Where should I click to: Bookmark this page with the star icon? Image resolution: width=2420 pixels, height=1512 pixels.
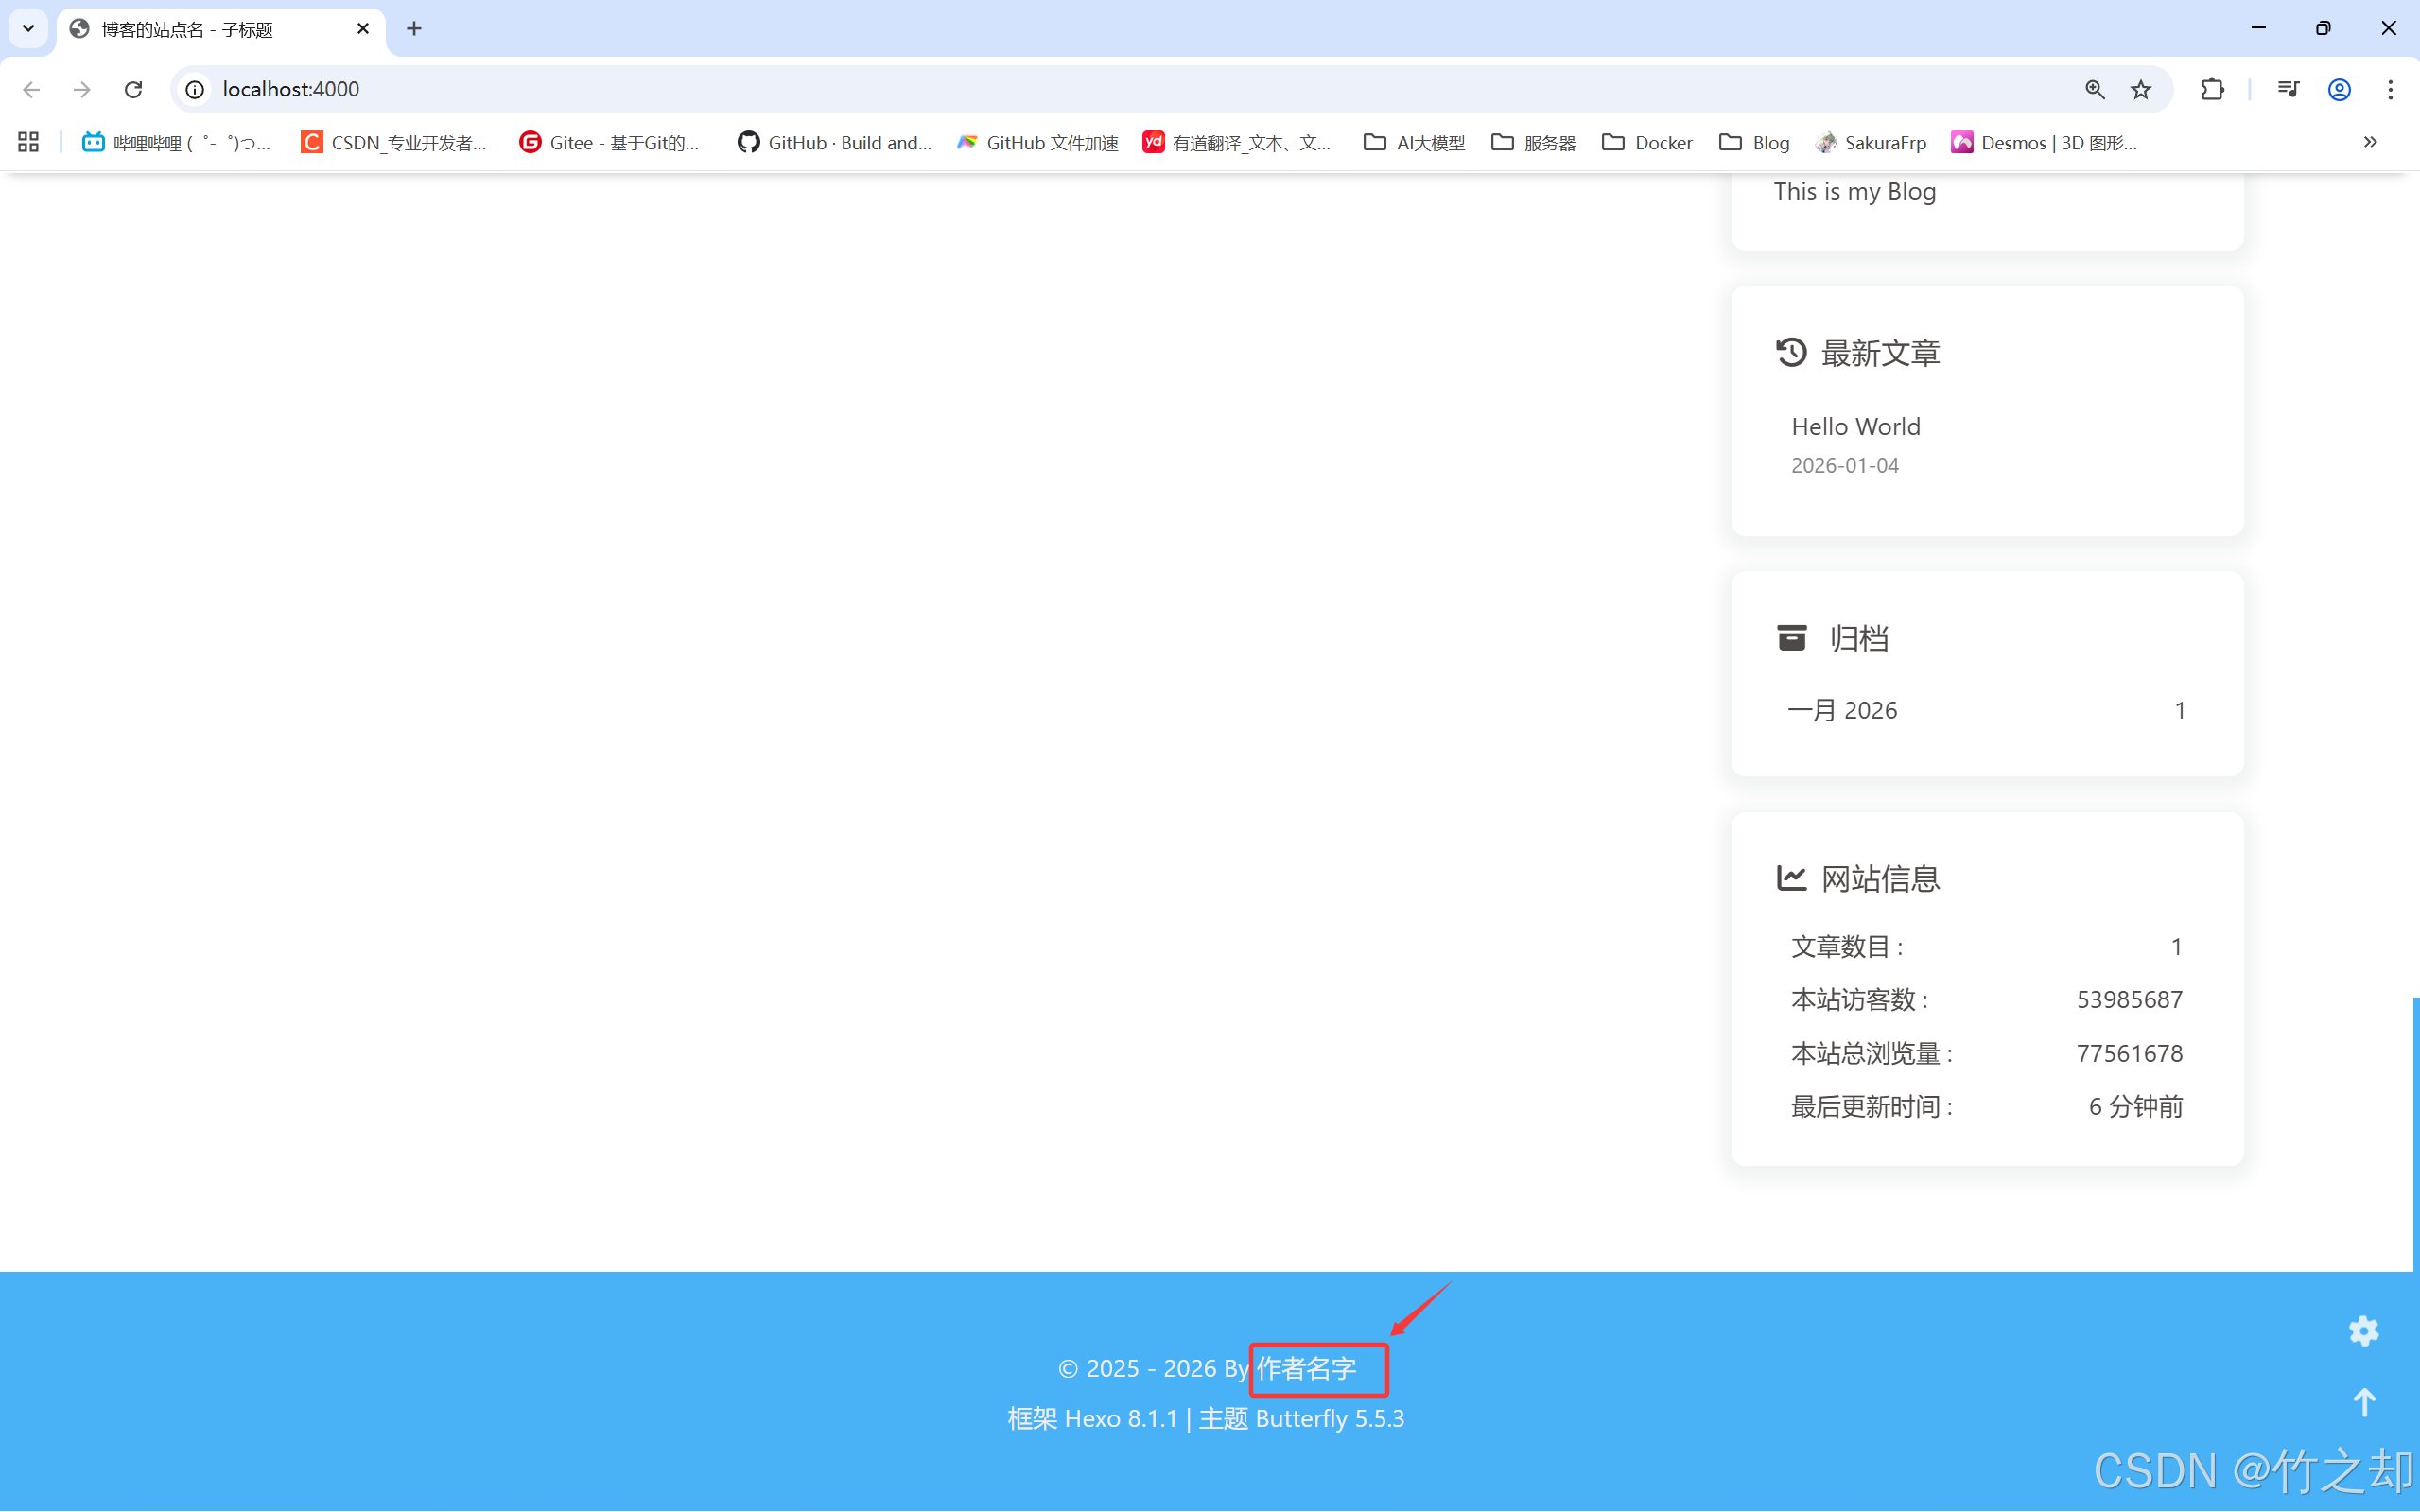tap(2141, 89)
